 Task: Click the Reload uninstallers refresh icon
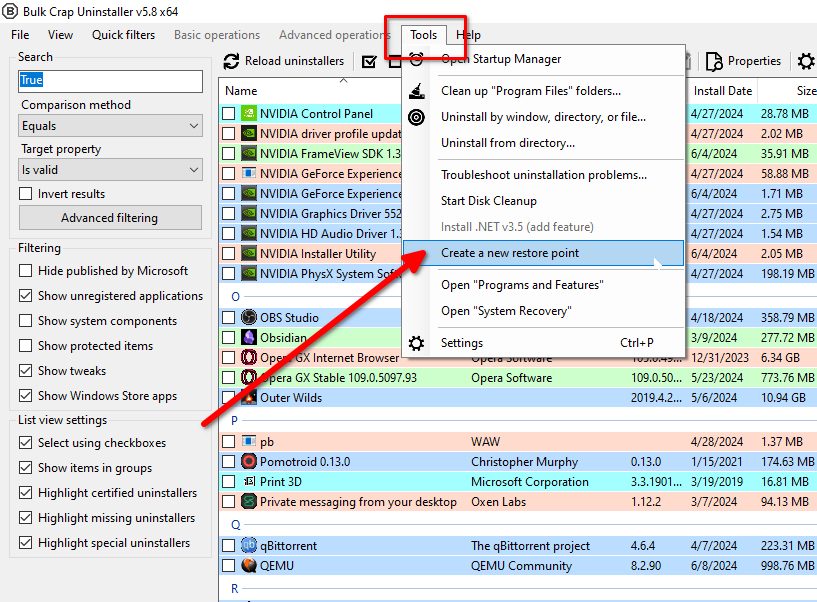click(231, 61)
